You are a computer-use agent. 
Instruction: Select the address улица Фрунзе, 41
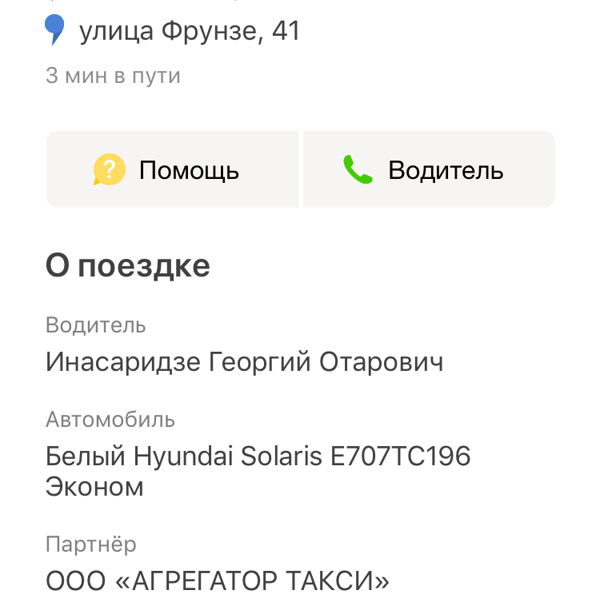tap(189, 31)
